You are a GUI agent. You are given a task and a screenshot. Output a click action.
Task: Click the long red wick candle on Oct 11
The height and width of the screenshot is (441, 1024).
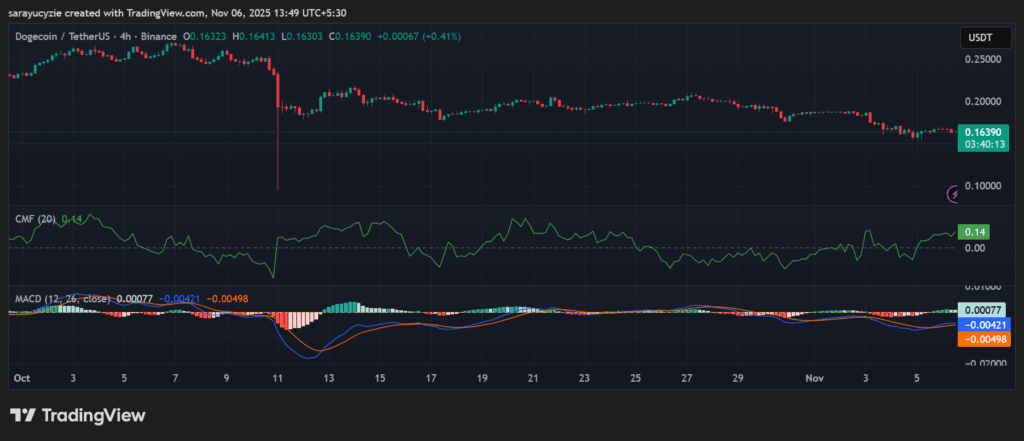pyautogui.click(x=277, y=150)
